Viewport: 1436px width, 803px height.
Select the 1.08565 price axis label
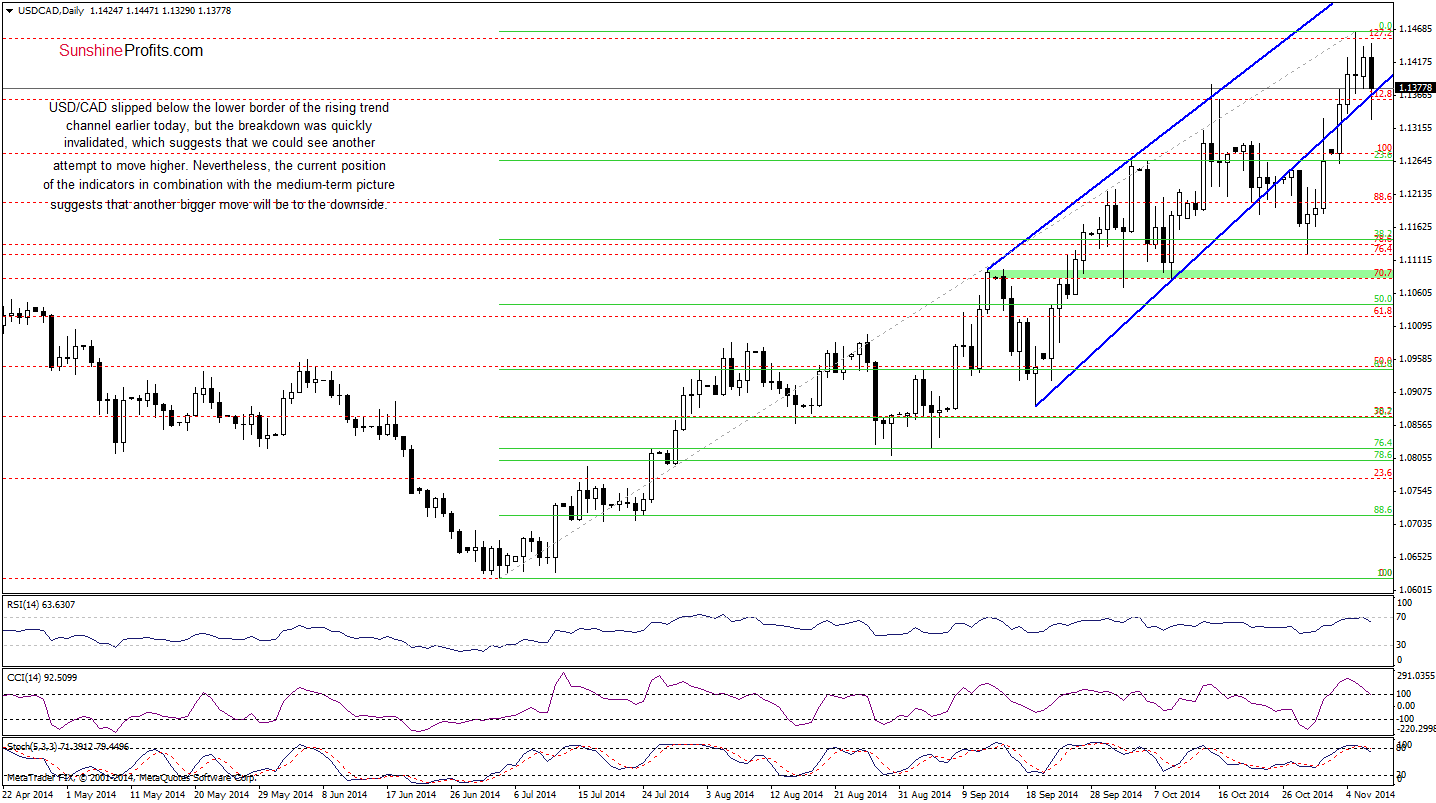(1416, 425)
